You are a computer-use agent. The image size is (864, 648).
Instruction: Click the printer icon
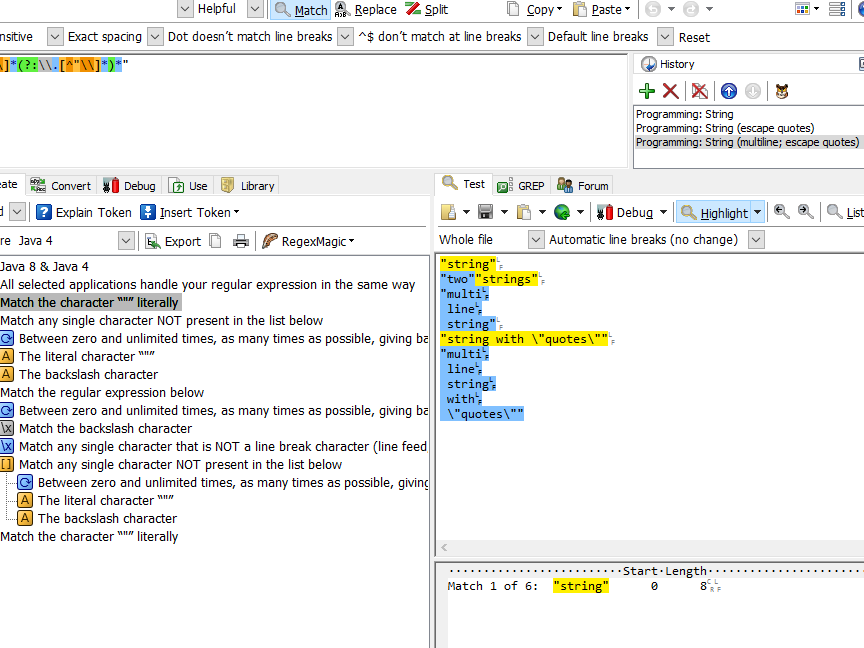[241, 241]
